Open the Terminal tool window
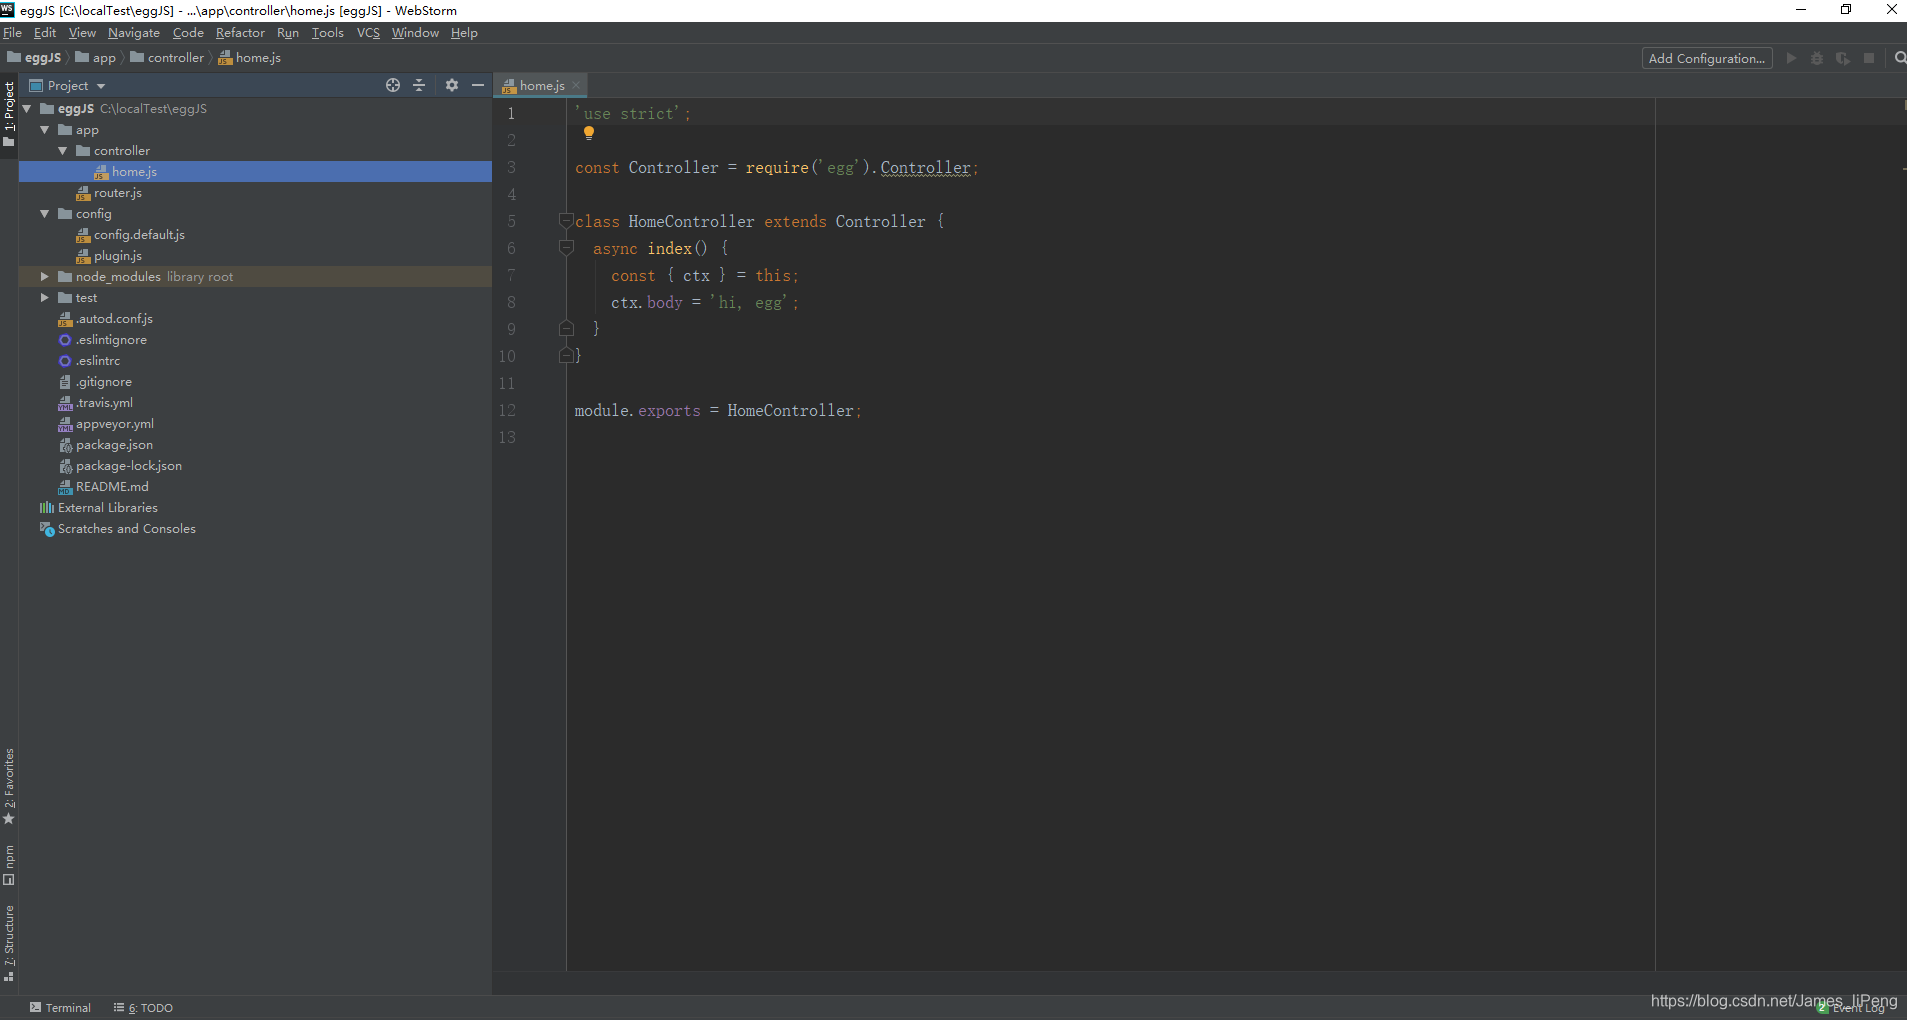Screen dimensions: 1907x1020 point(60,1008)
